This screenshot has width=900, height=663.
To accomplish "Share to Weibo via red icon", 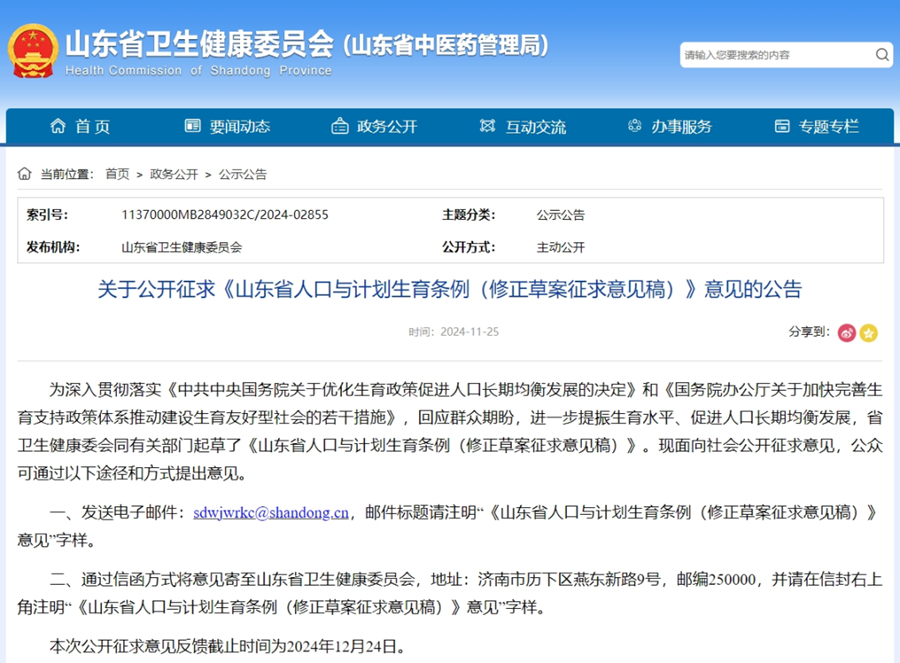I will [847, 332].
